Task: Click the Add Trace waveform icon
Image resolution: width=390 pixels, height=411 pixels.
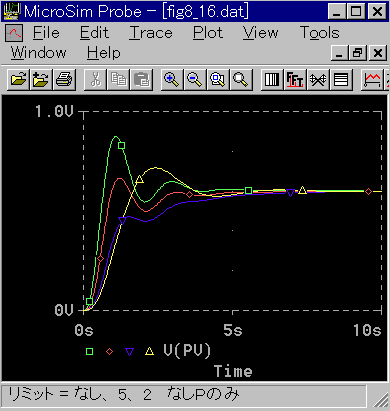Action: point(372,80)
